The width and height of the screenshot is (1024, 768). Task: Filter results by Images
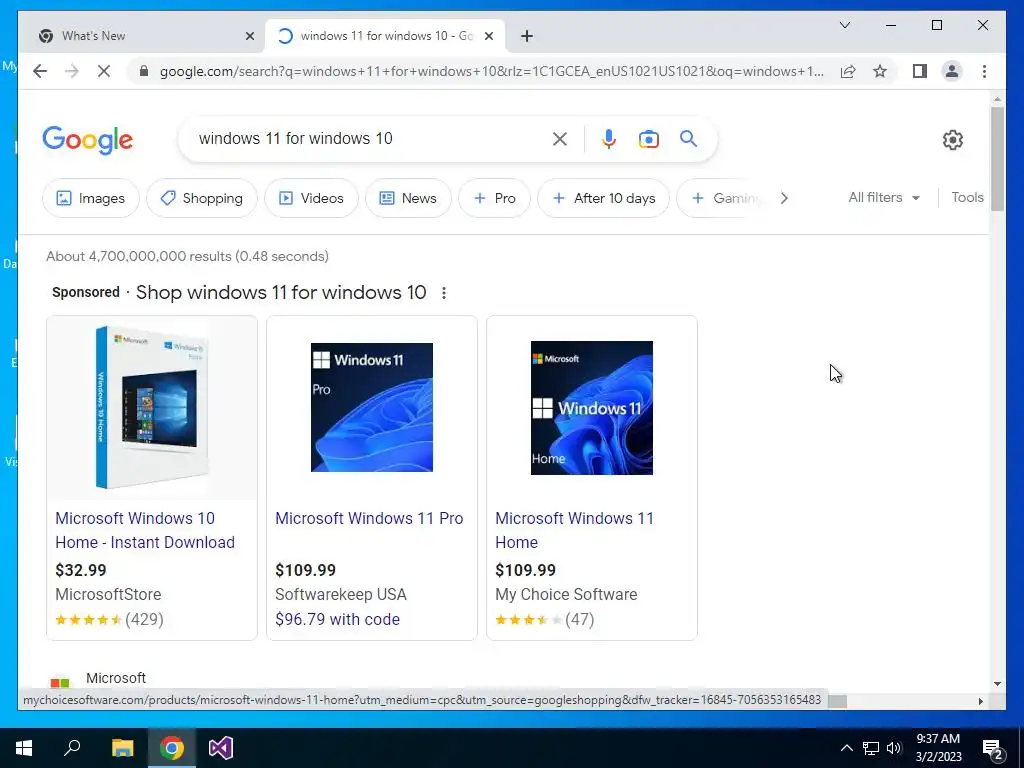pyautogui.click(x=91, y=198)
